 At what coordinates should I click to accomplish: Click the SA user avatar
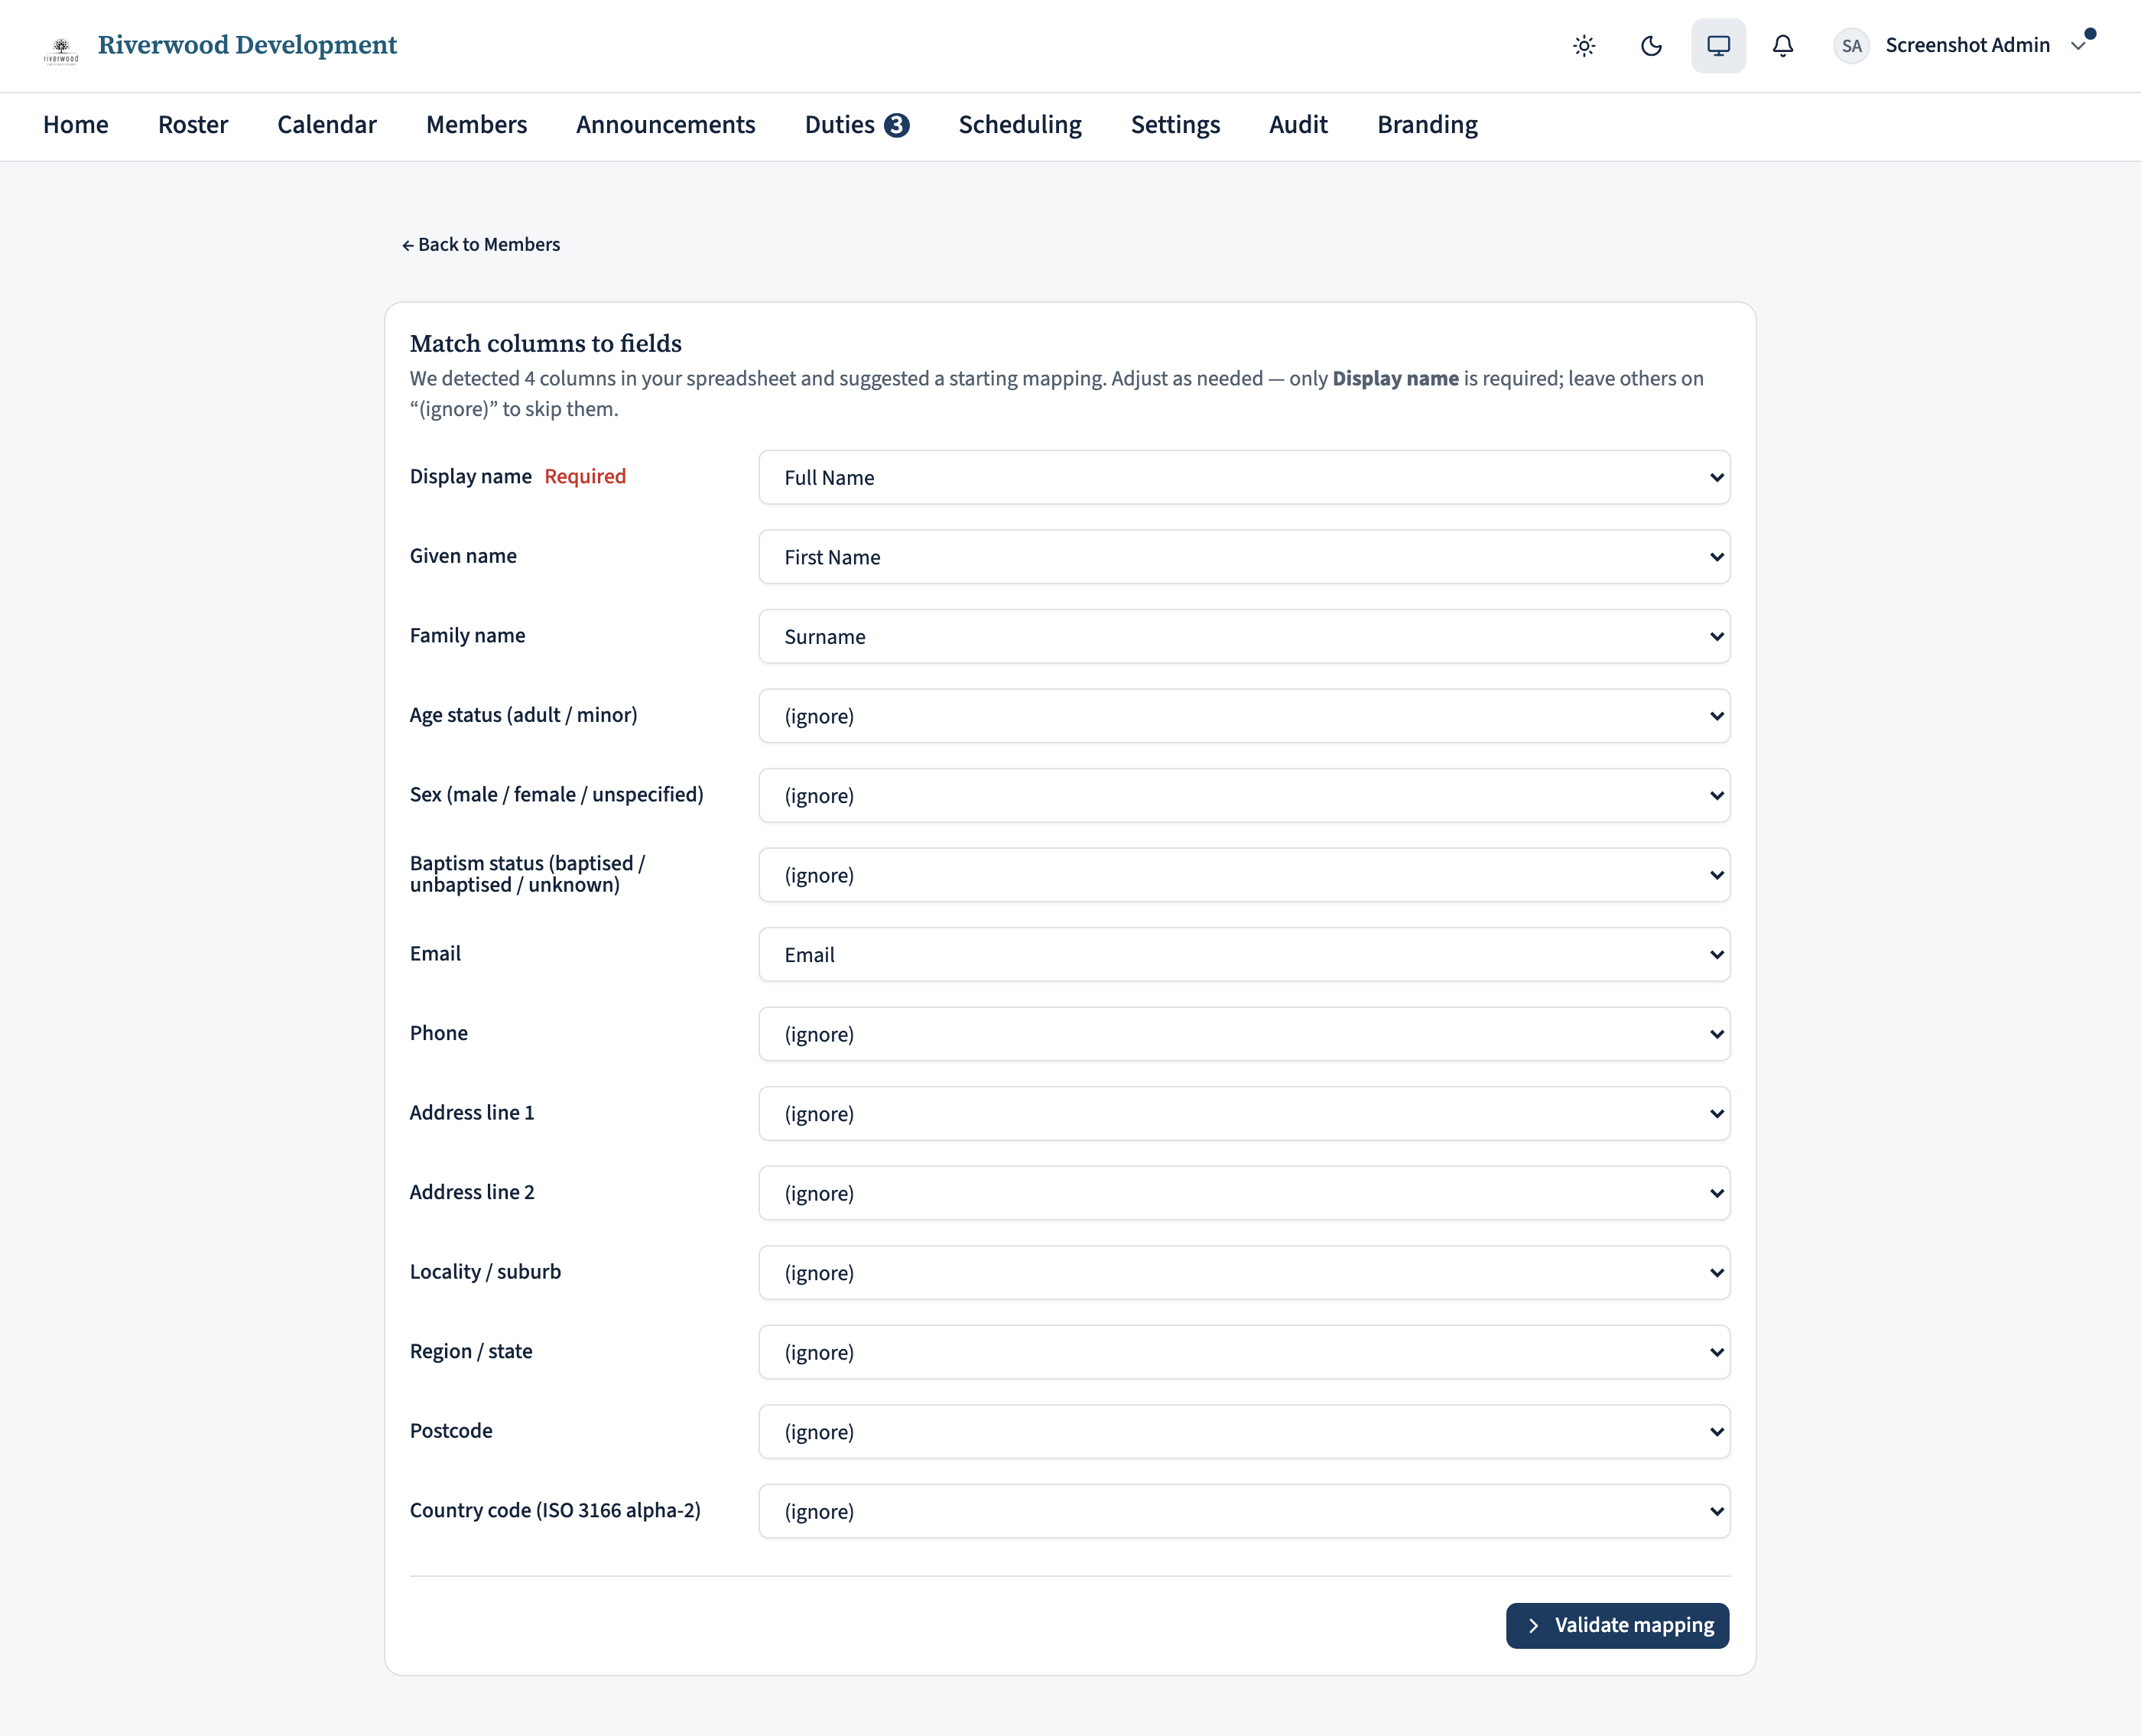point(1851,46)
